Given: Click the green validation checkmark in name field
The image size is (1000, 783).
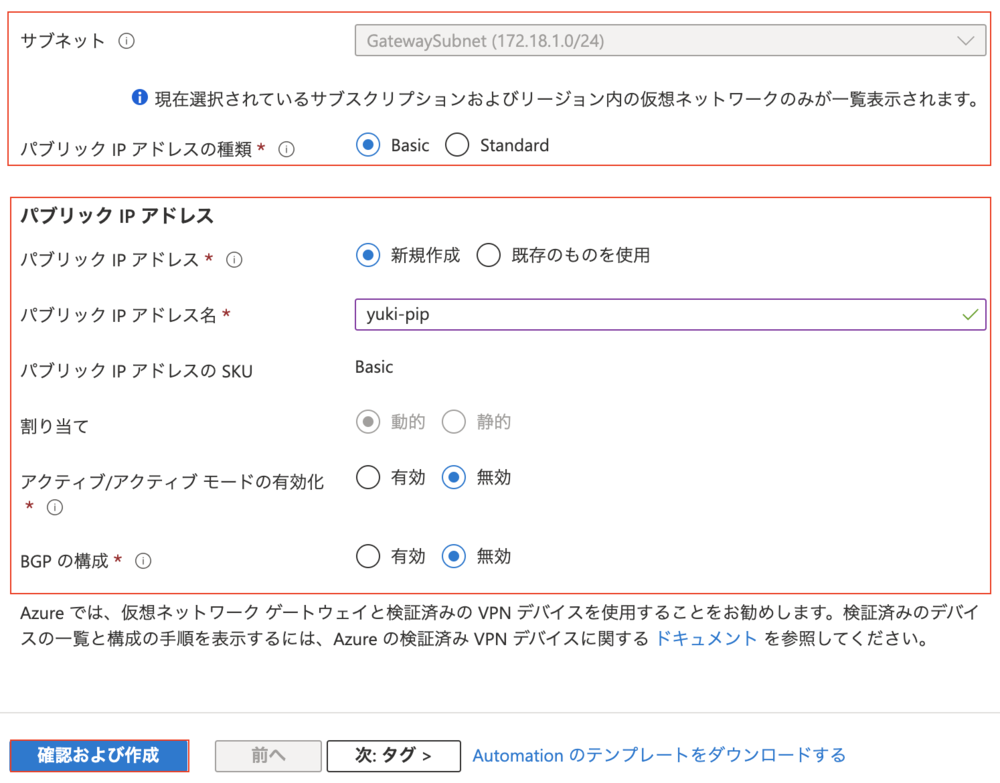Looking at the screenshot, I should pos(969,314).
